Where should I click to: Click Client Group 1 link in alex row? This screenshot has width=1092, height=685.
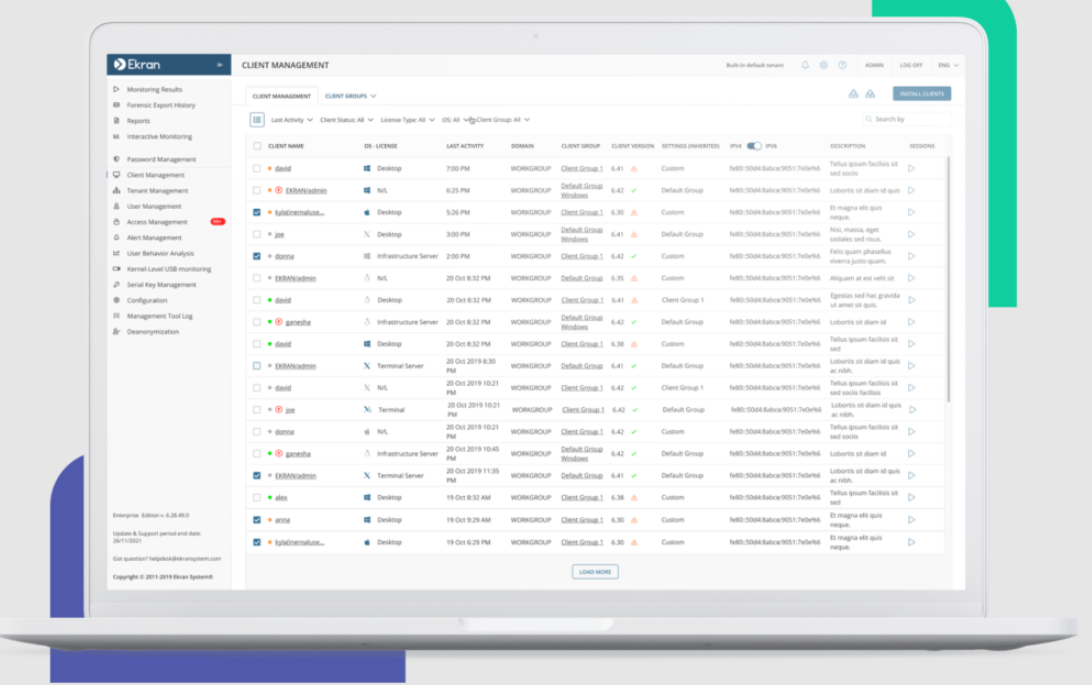tap(582, 497)
